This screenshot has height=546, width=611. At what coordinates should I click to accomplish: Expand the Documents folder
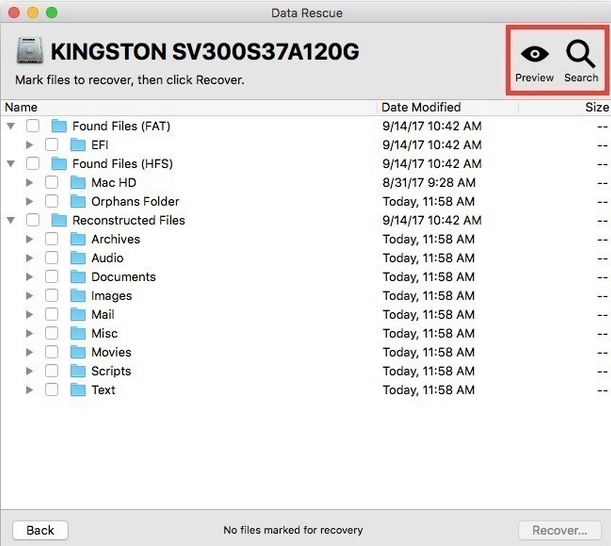coord(29,277)
